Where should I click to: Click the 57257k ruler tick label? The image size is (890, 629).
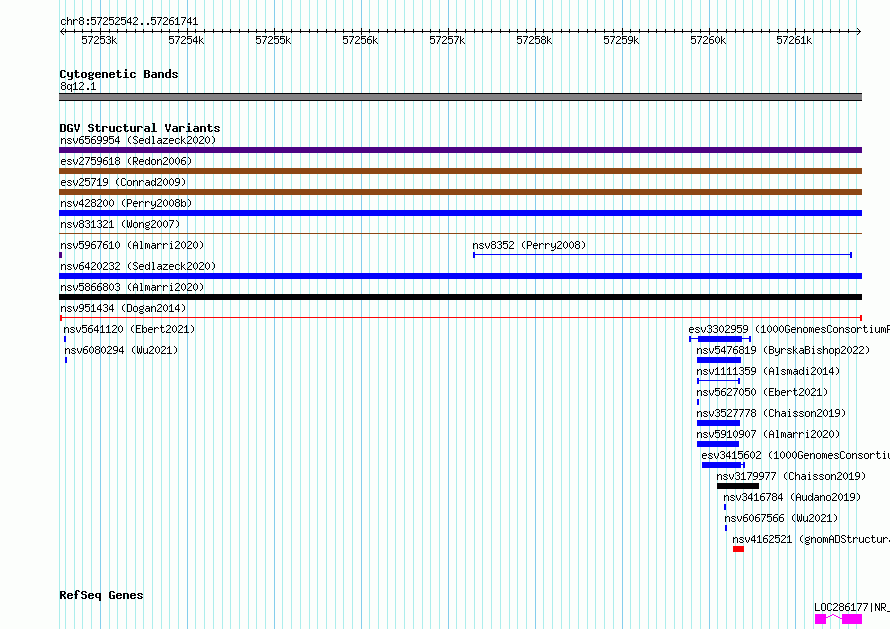coord(447,40)
